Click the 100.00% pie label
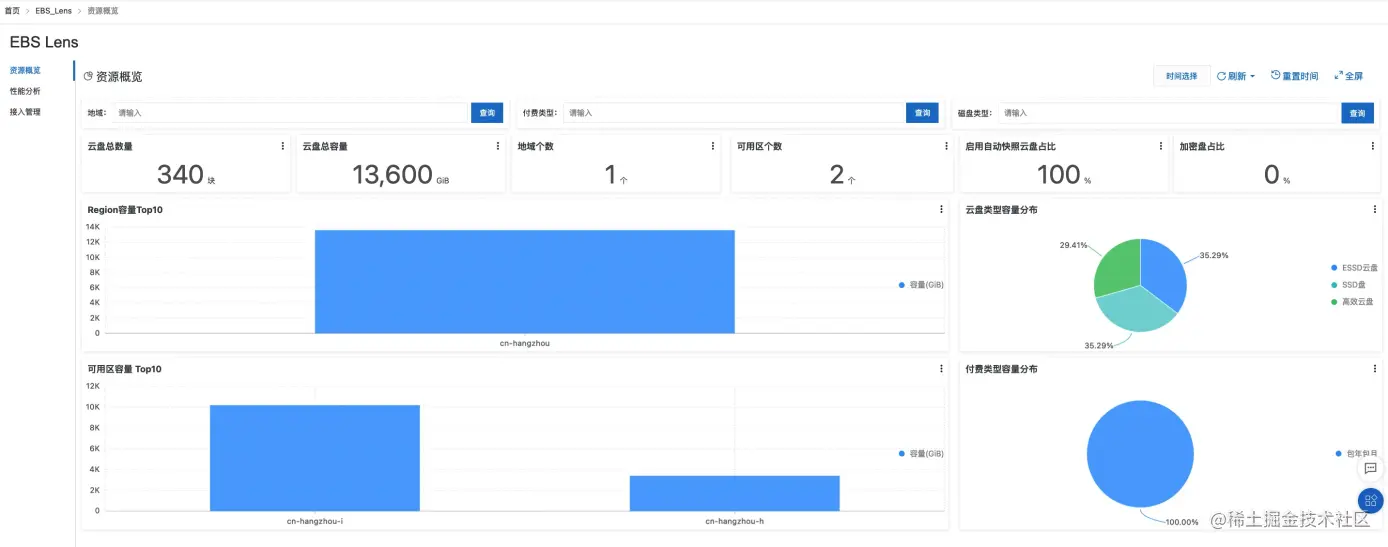 coord(1184,522)
